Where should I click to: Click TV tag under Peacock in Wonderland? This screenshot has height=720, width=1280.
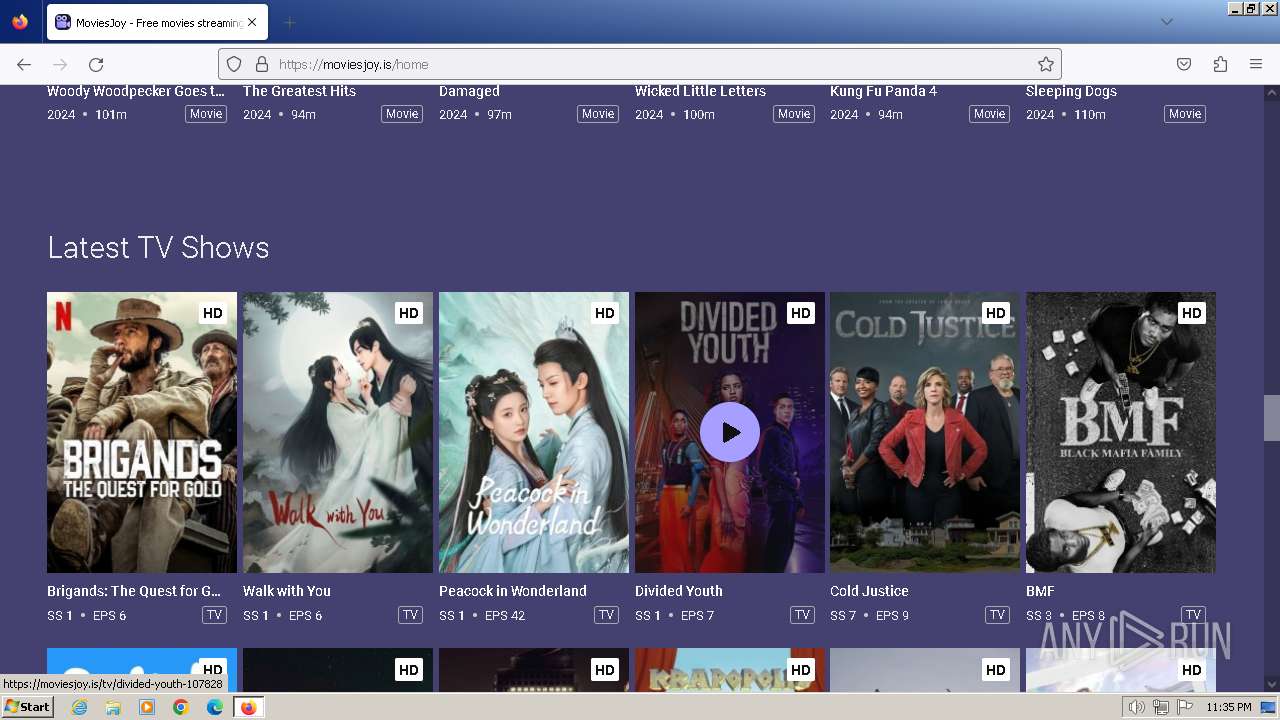(x=606, y=615)
